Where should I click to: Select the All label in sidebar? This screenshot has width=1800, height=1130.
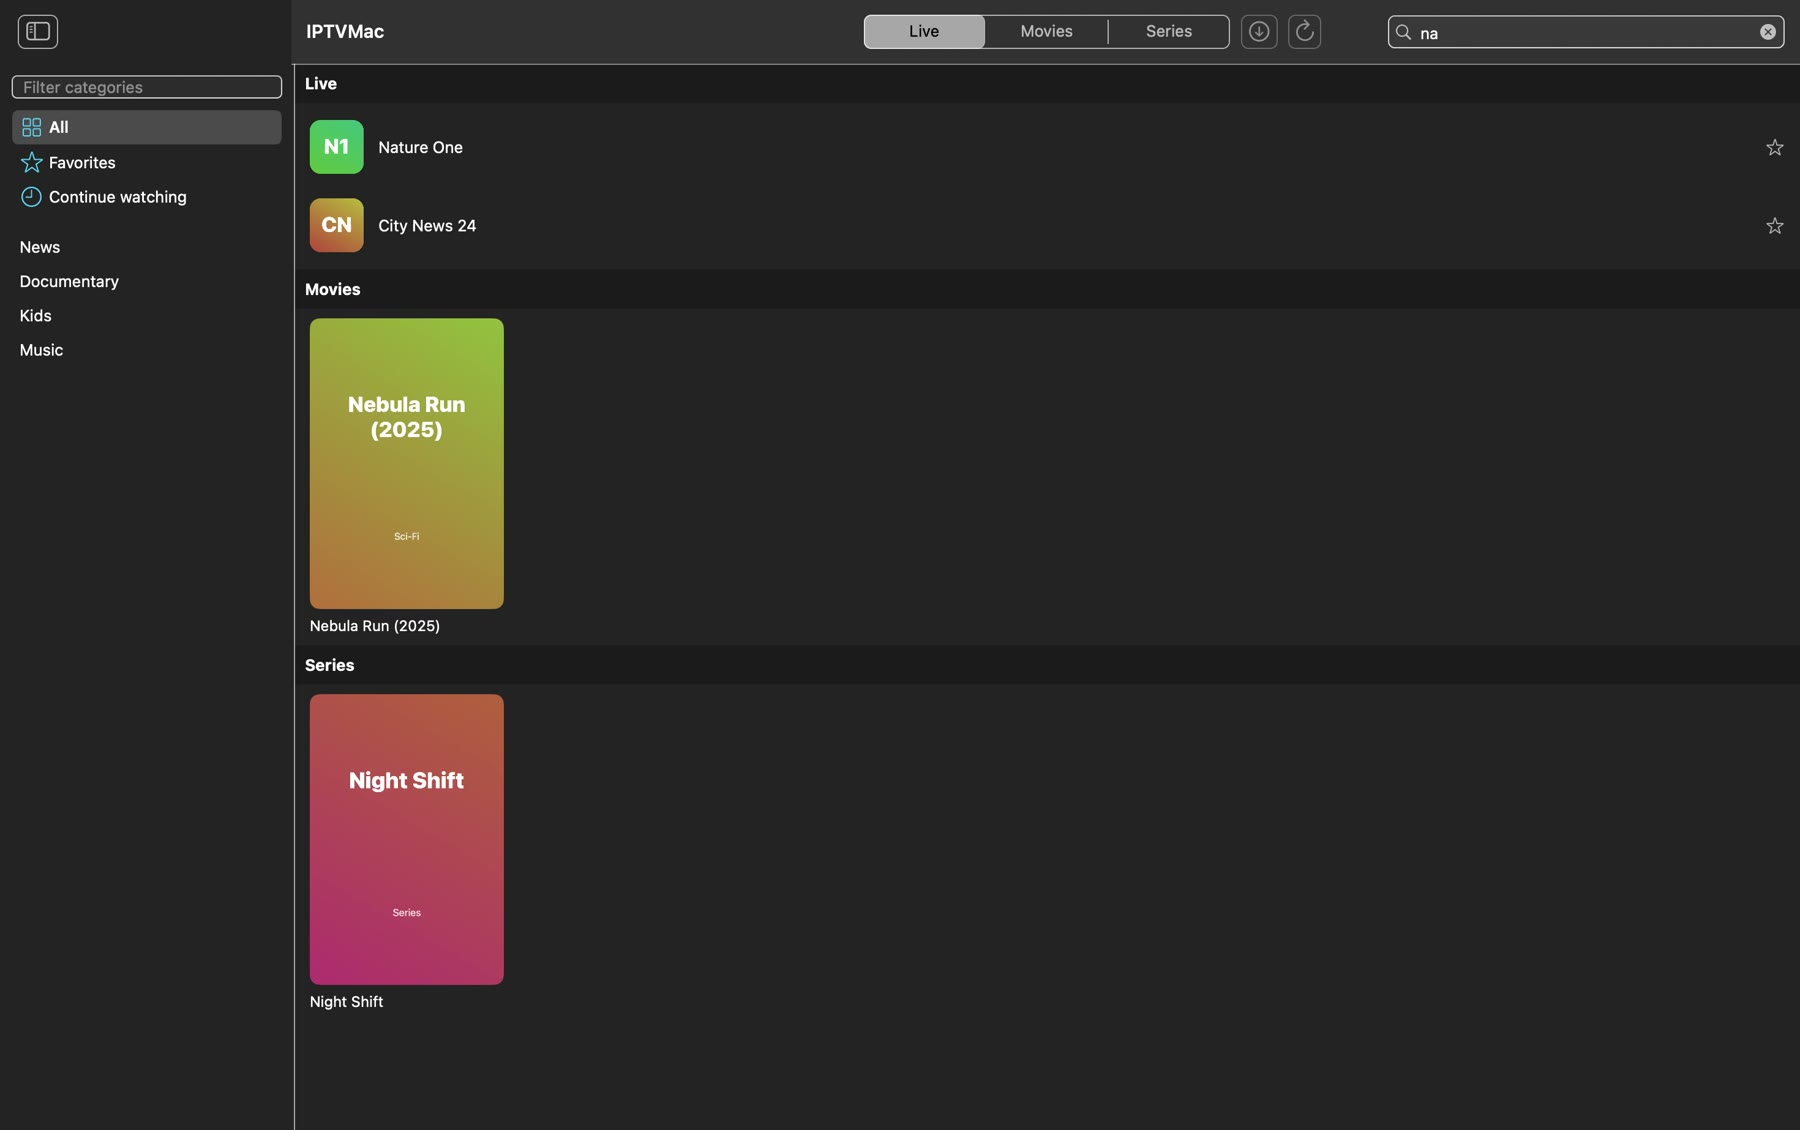[x=59, y=127]
